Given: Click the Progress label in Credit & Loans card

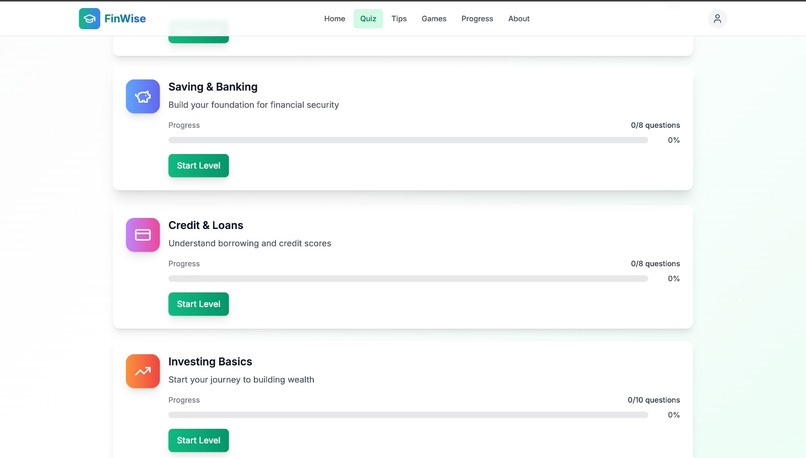Looking at the screenshot, I should pyautogui.click(x=184, y=264).
